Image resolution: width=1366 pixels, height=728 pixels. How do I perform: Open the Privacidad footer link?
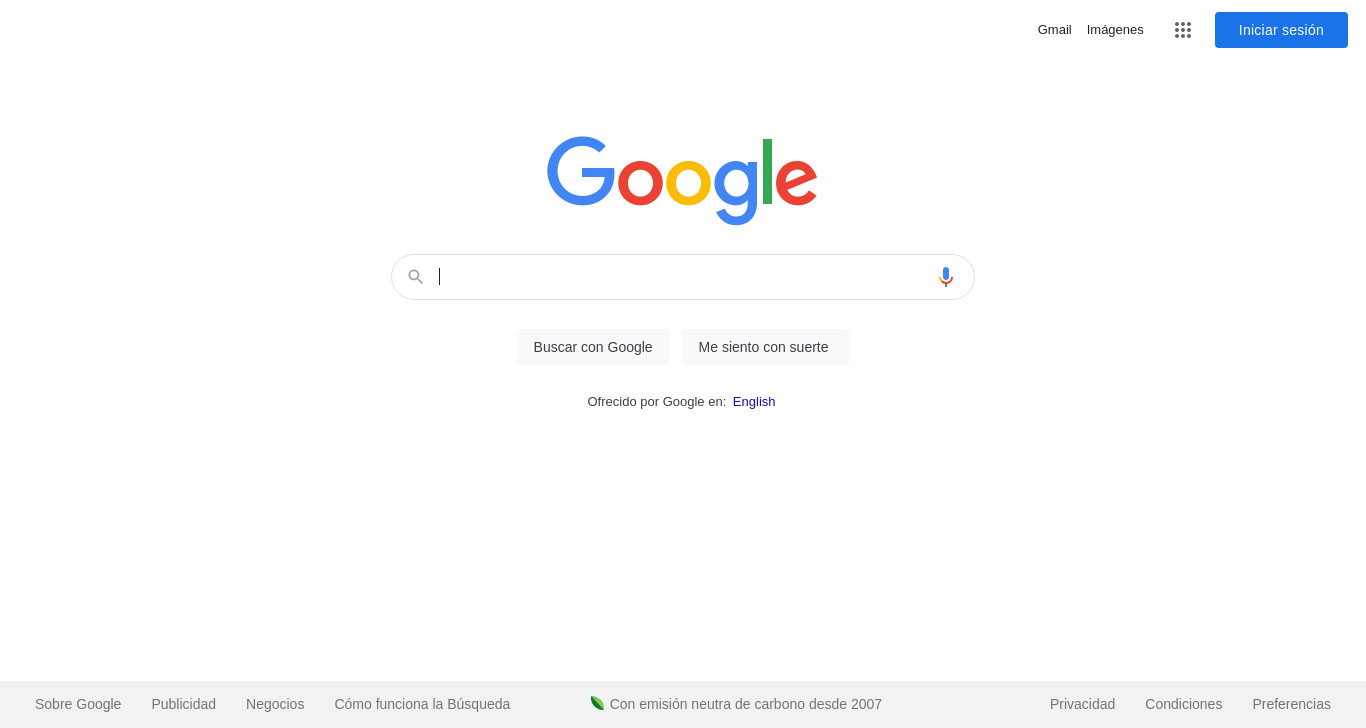click(x=1082, y=704)
